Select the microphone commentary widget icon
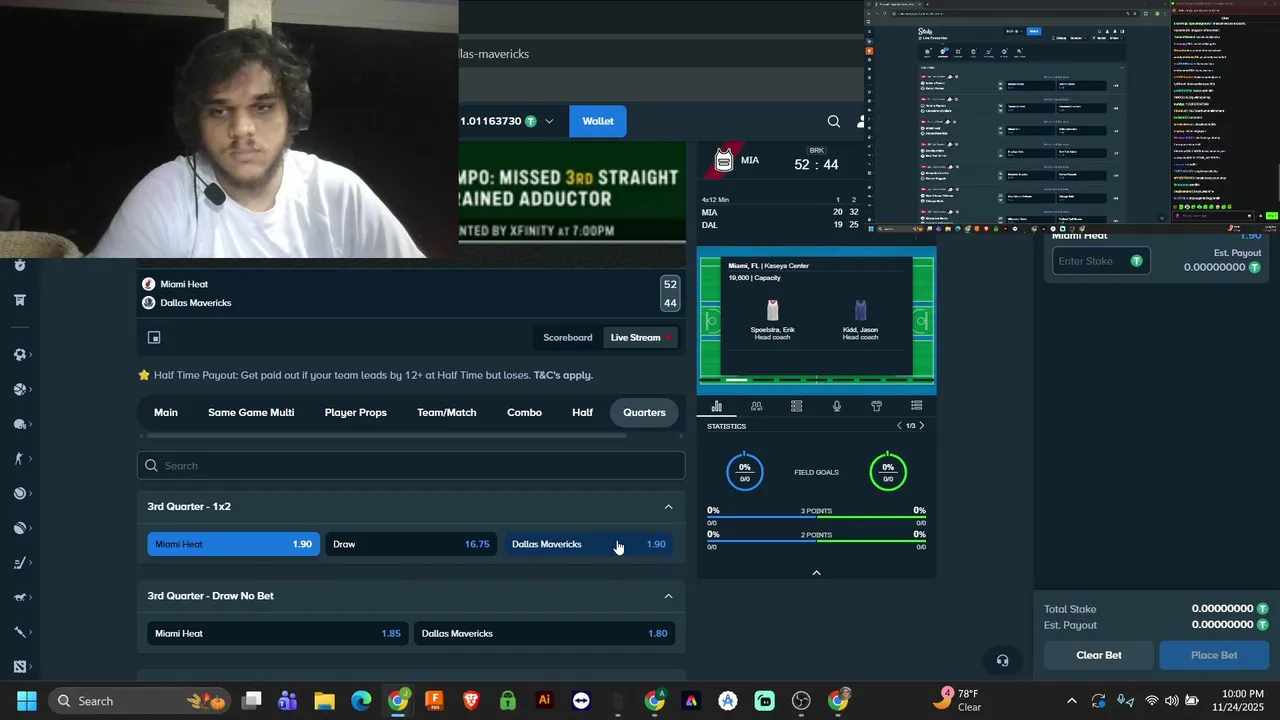 [836, 406]
